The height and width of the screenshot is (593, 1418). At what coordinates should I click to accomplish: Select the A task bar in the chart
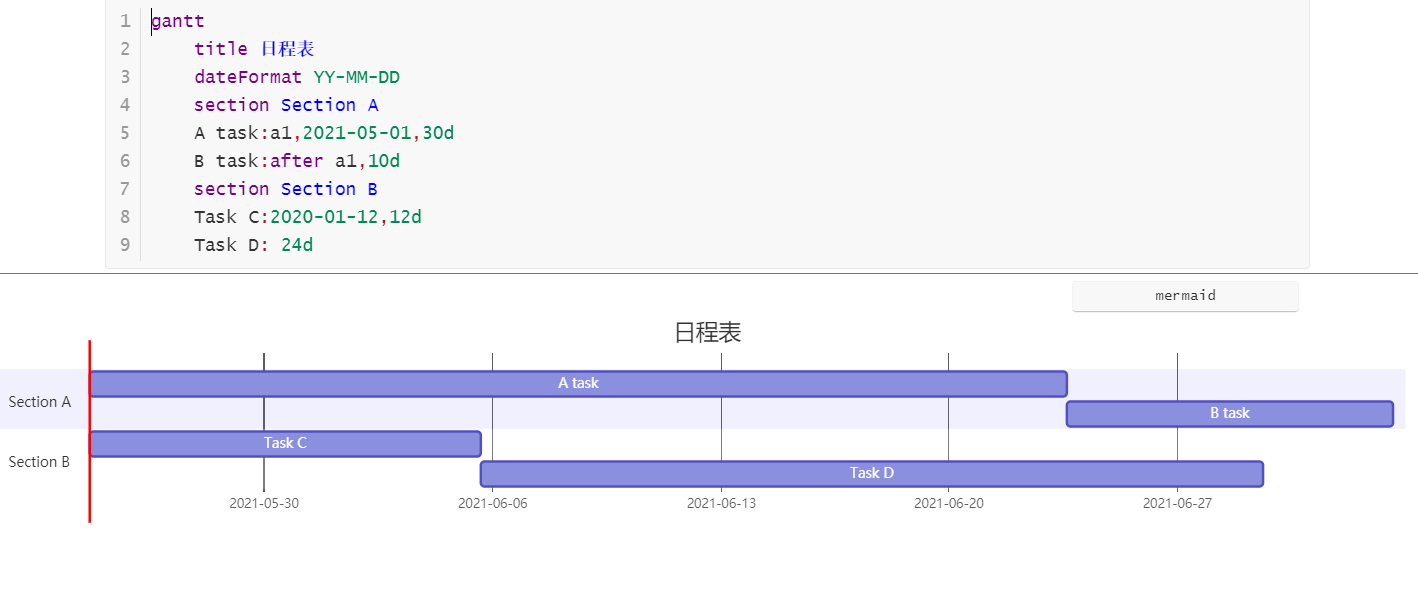pyautogui.click(x=578, y=383)
